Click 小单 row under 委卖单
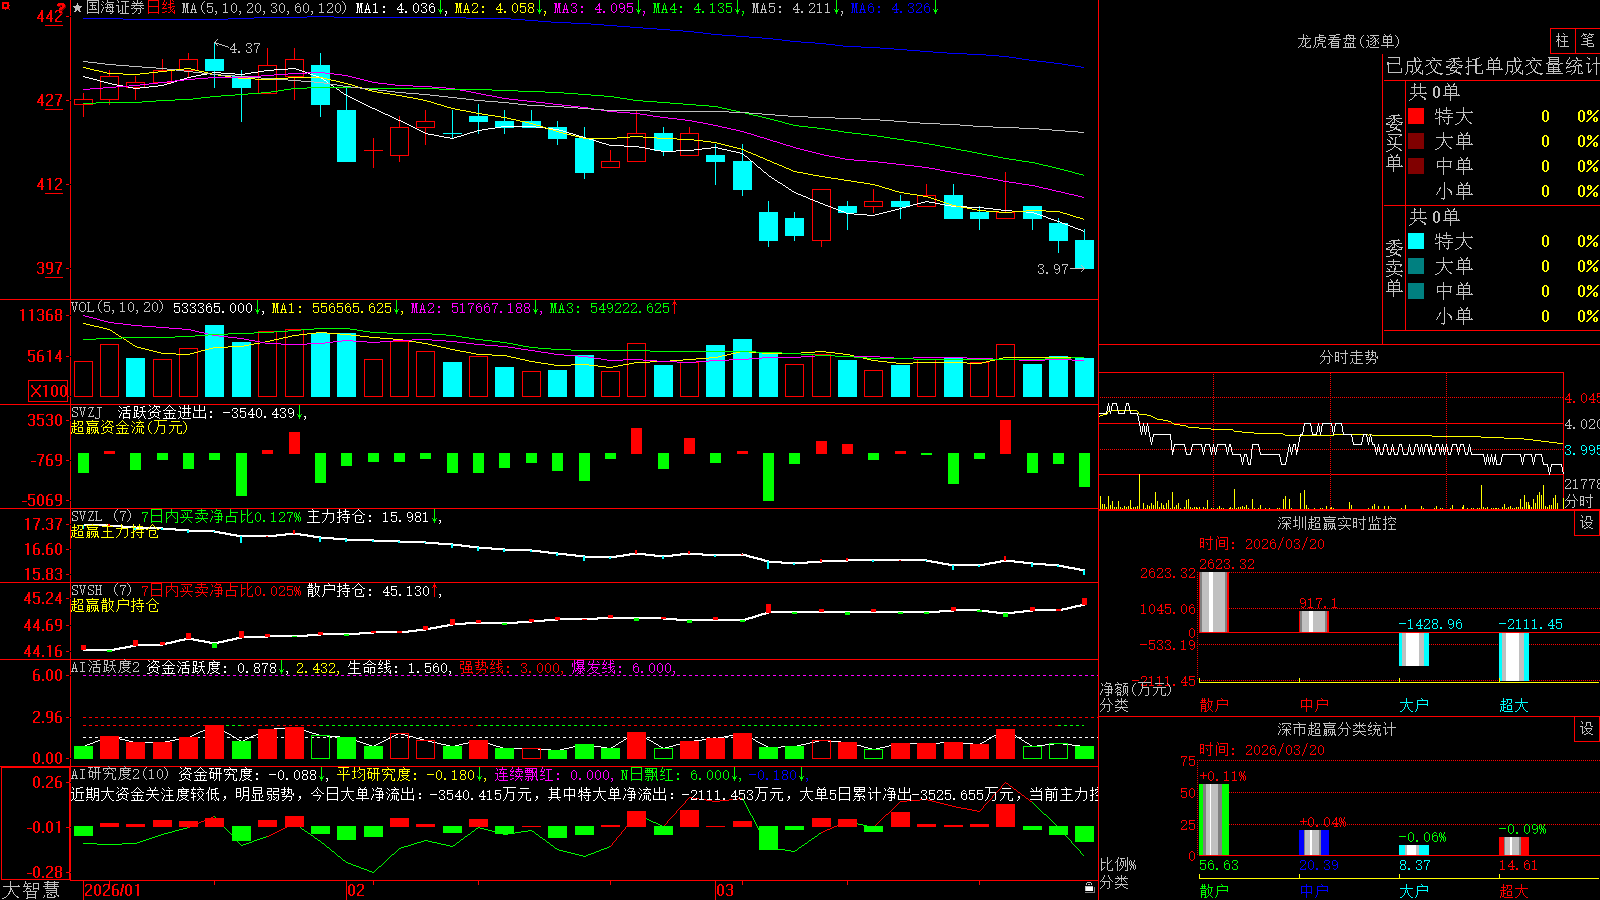The image size is (1600, 900). pos(1503,316)
